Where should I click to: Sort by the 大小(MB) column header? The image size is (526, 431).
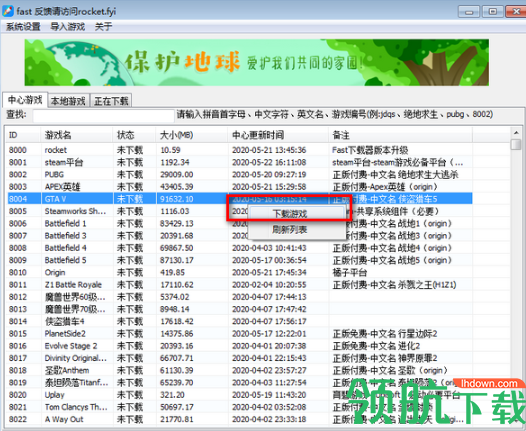pos(192,135)
